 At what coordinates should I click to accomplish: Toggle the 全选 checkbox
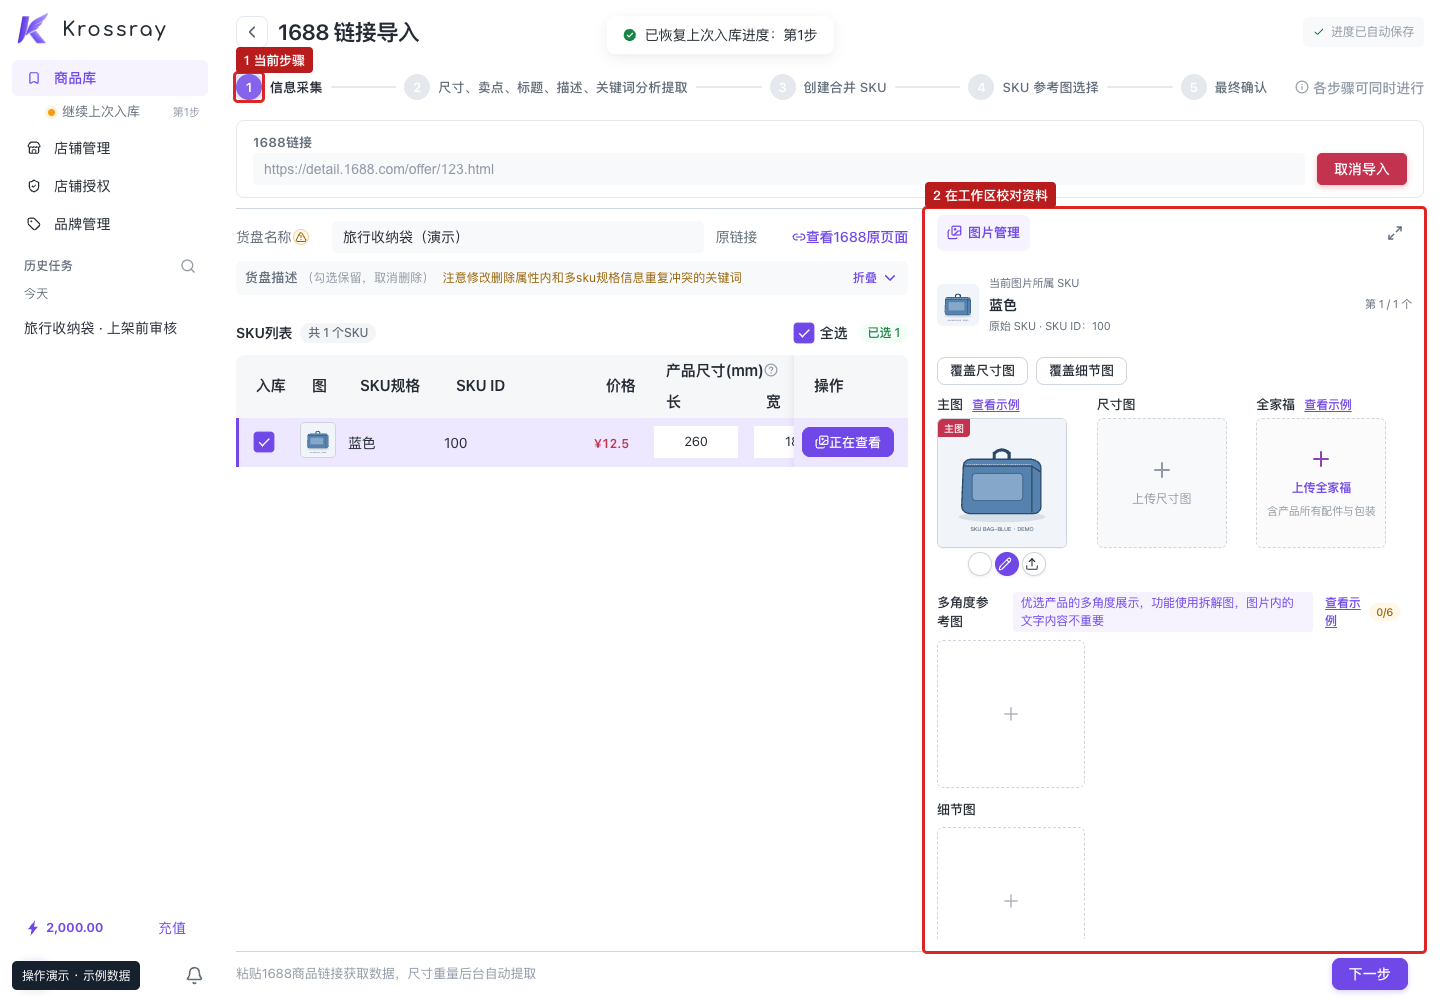(x=804, y=333)
